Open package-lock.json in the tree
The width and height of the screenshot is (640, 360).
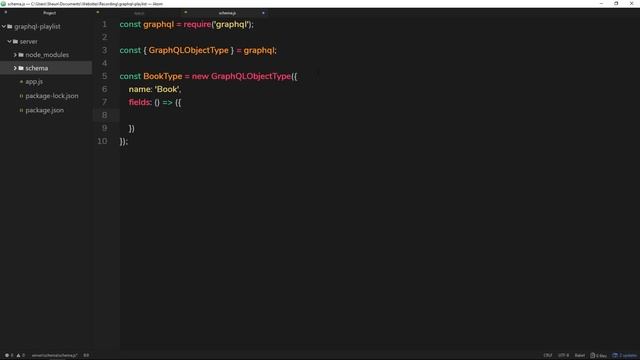pos(52,96)
